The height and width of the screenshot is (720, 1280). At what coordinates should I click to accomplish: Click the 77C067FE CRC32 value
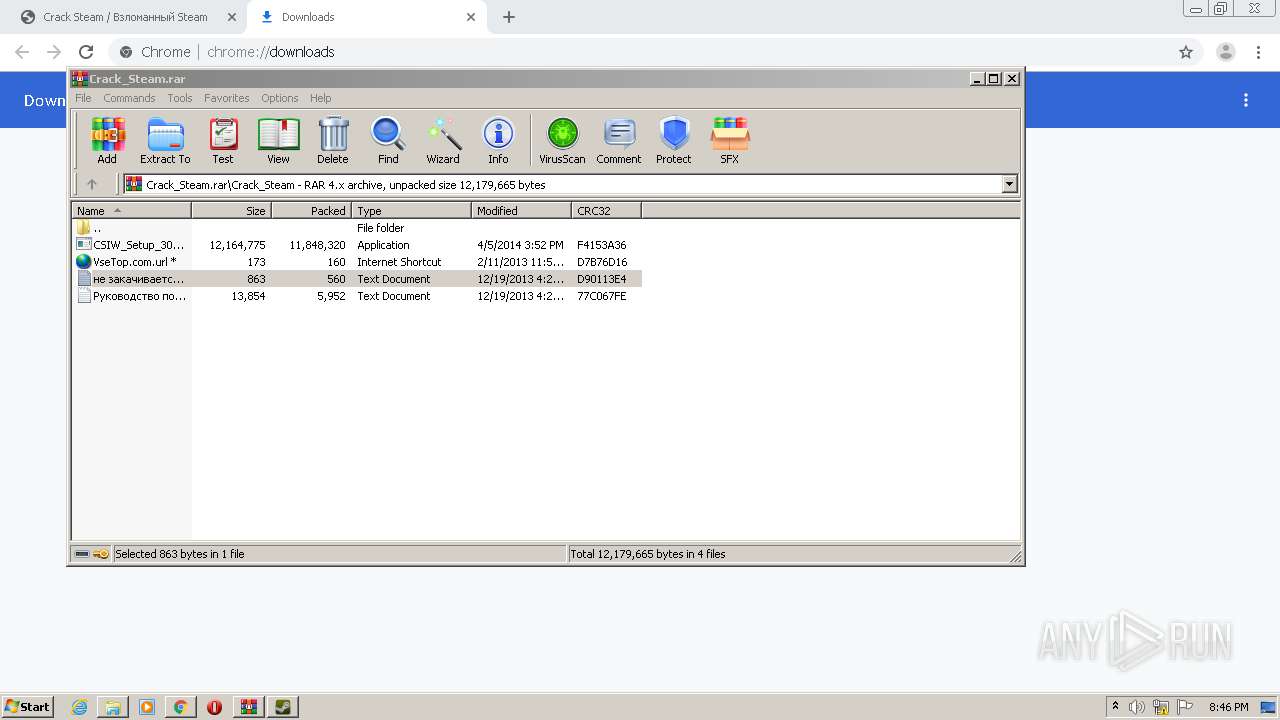tap(602, 296)
